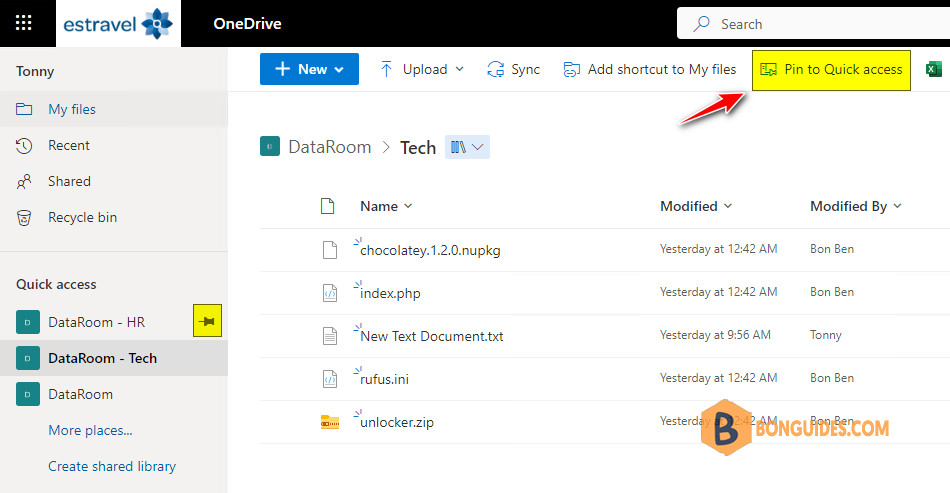Click the estravel logo
Viewport: 950px width, 493px height.
(118, 24)
